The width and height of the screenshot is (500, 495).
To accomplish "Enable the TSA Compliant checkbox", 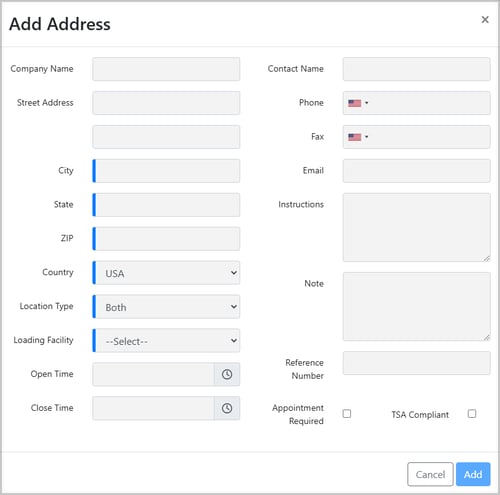I will [472, 414].
